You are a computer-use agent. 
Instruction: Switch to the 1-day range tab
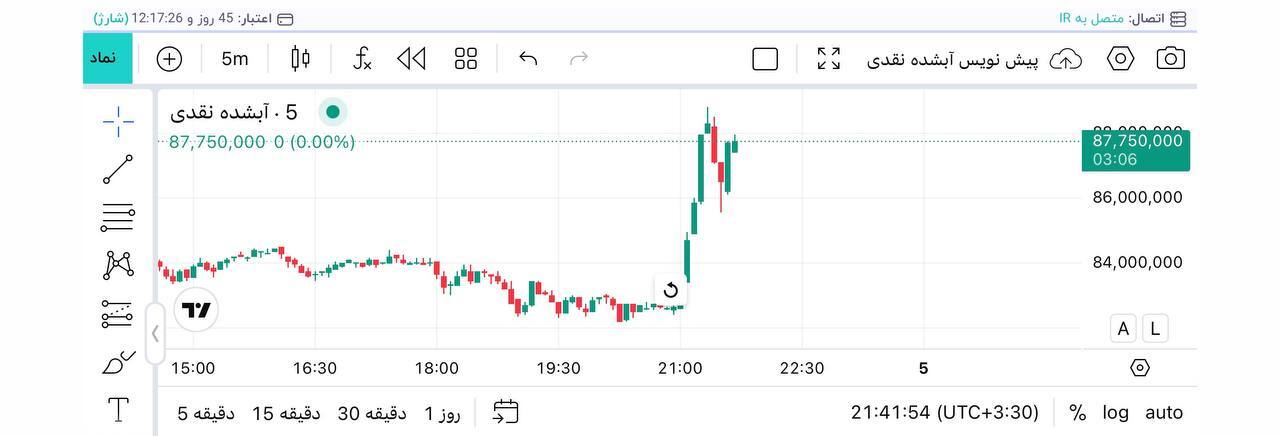click(441, 412)
